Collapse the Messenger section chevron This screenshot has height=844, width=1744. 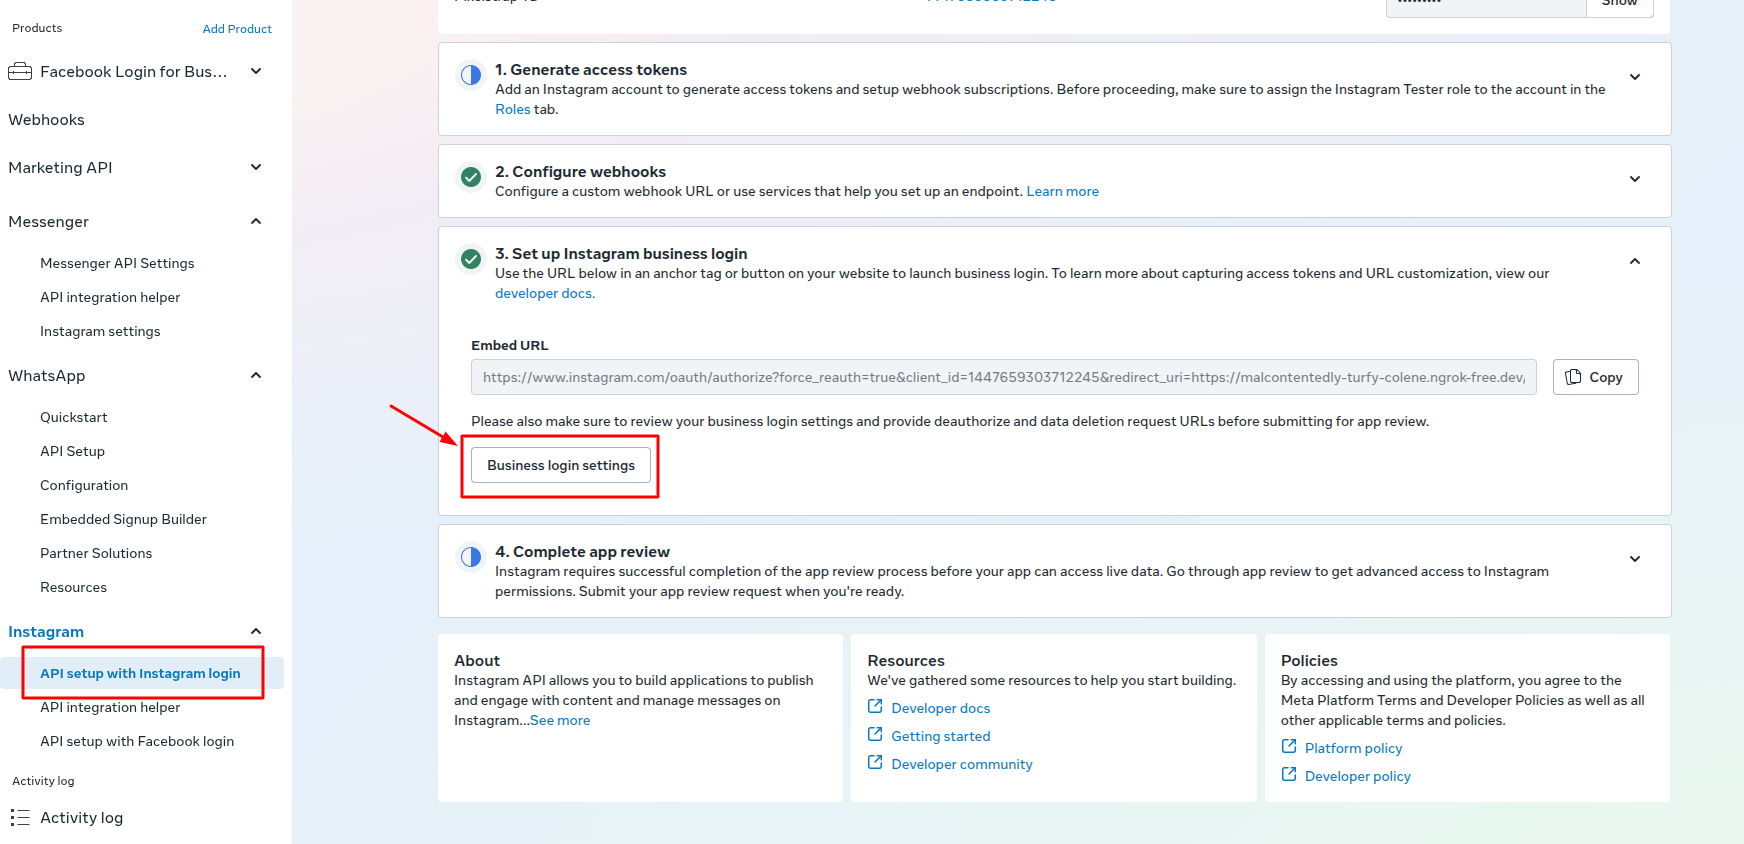pyautogui.click(x=256, y=221)
